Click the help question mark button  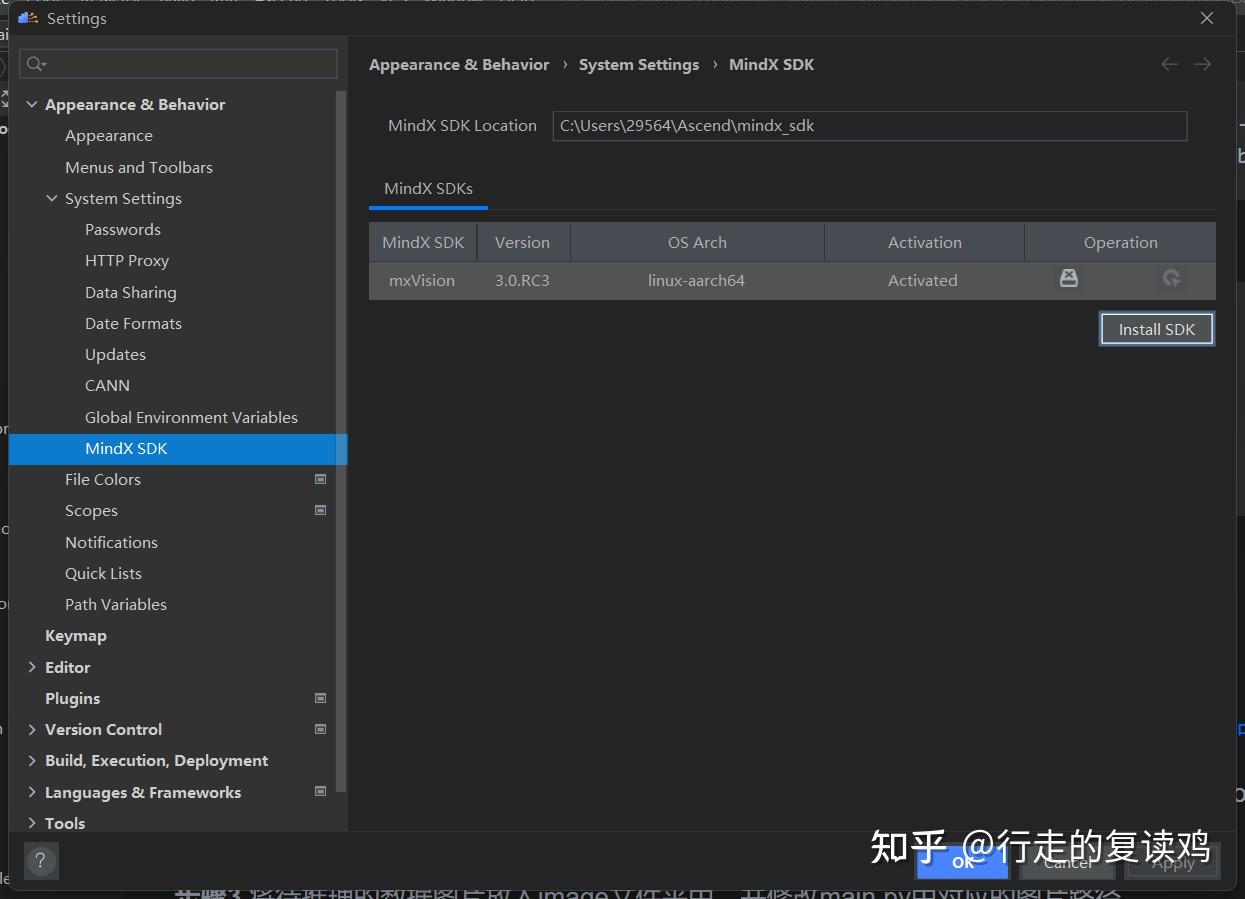(41, 860)
